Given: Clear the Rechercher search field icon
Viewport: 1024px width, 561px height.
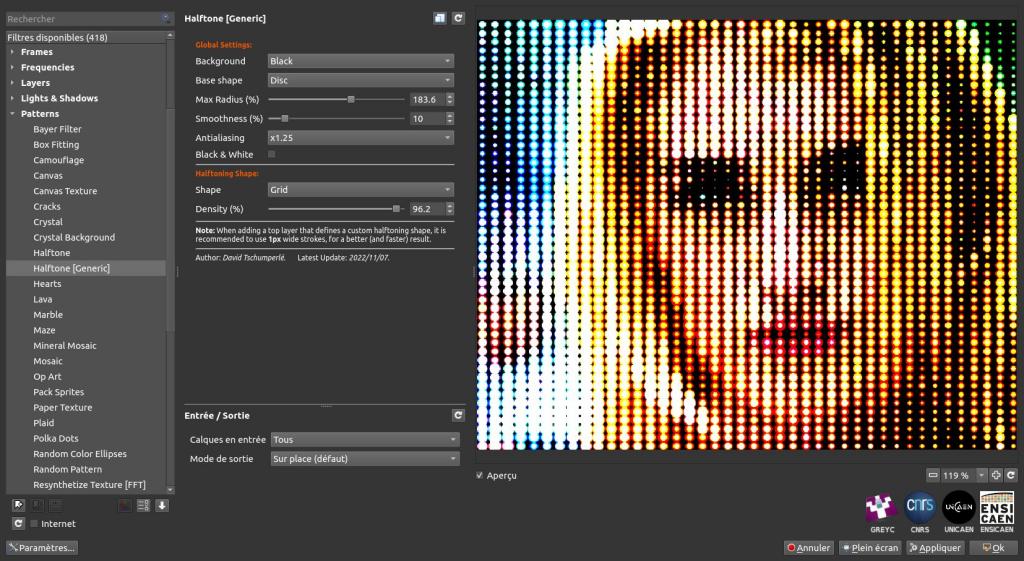Looking at the screenshot, I should [x=167, y=19].
